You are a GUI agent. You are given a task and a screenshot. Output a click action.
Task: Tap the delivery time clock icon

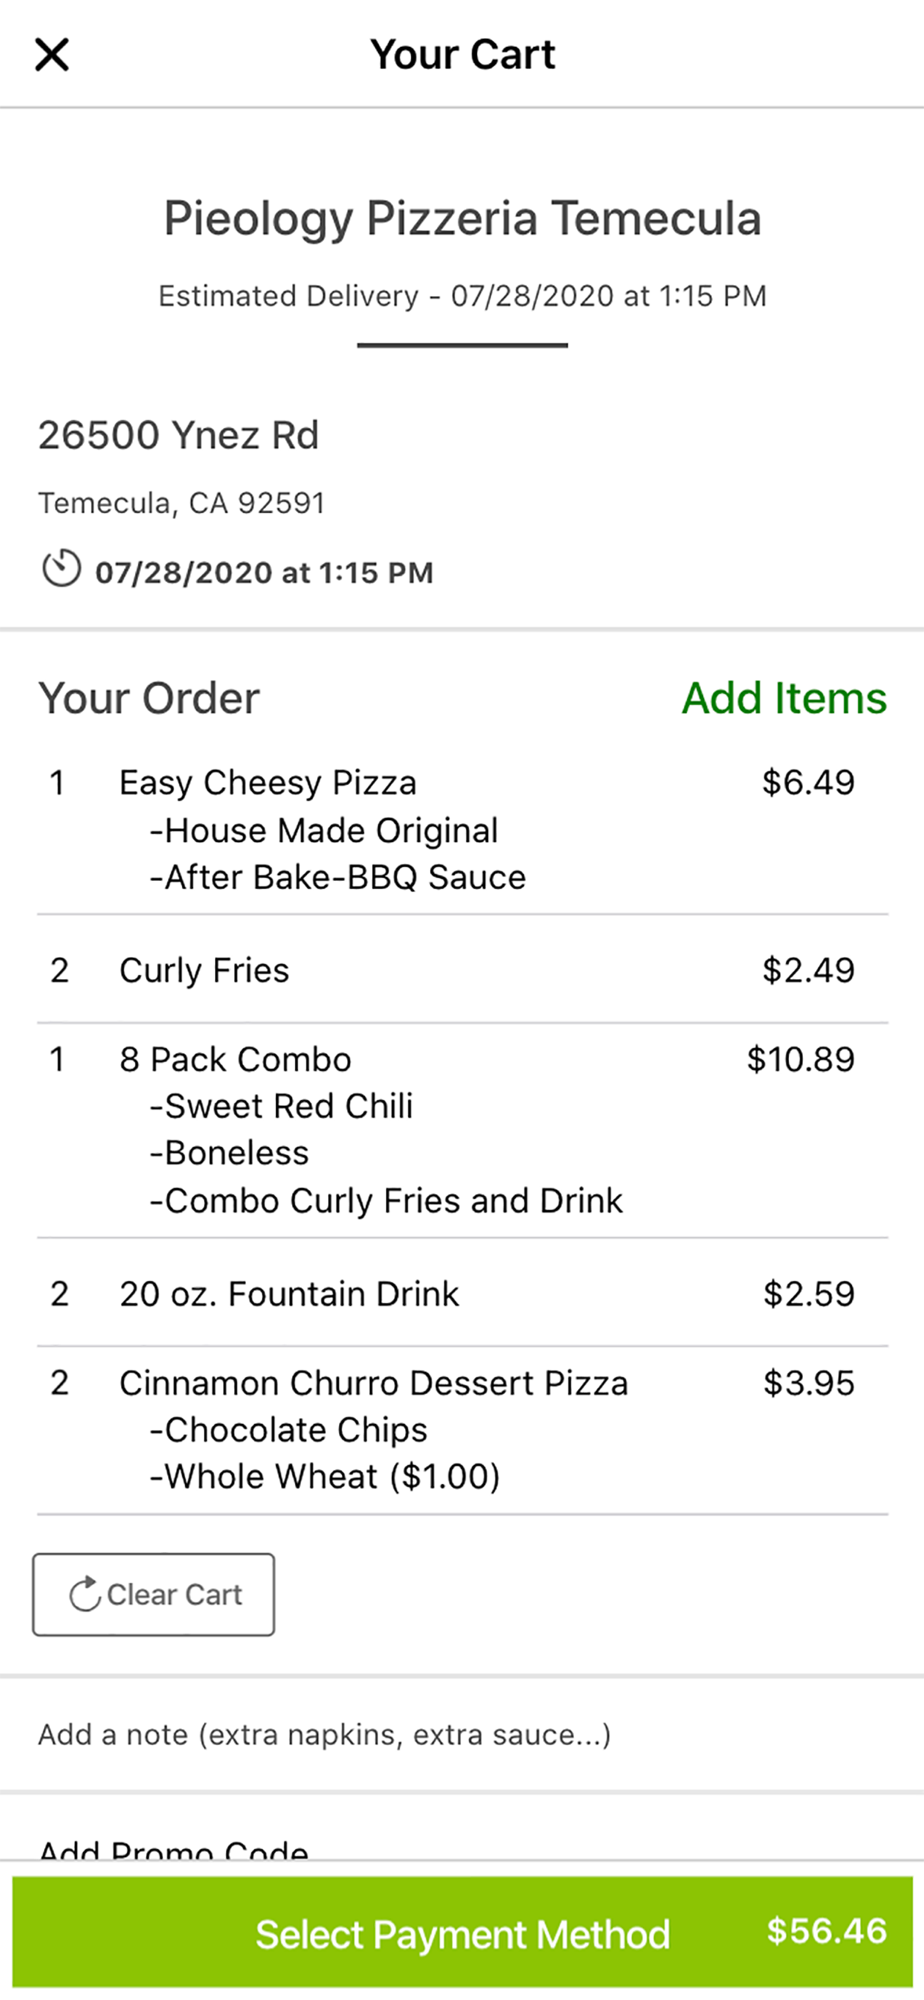61,569
